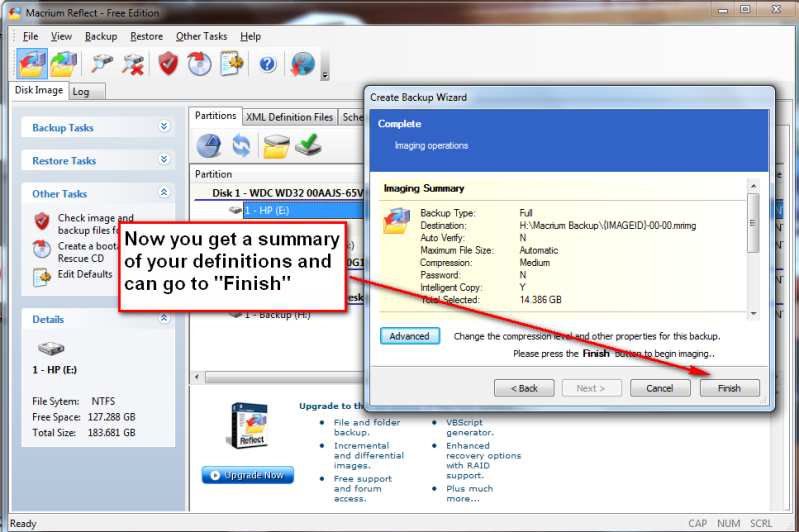Click the file and folder backup toolbar icon
Image resolution: width=799 pixels, height=532 pixels.
coord(63,64)
